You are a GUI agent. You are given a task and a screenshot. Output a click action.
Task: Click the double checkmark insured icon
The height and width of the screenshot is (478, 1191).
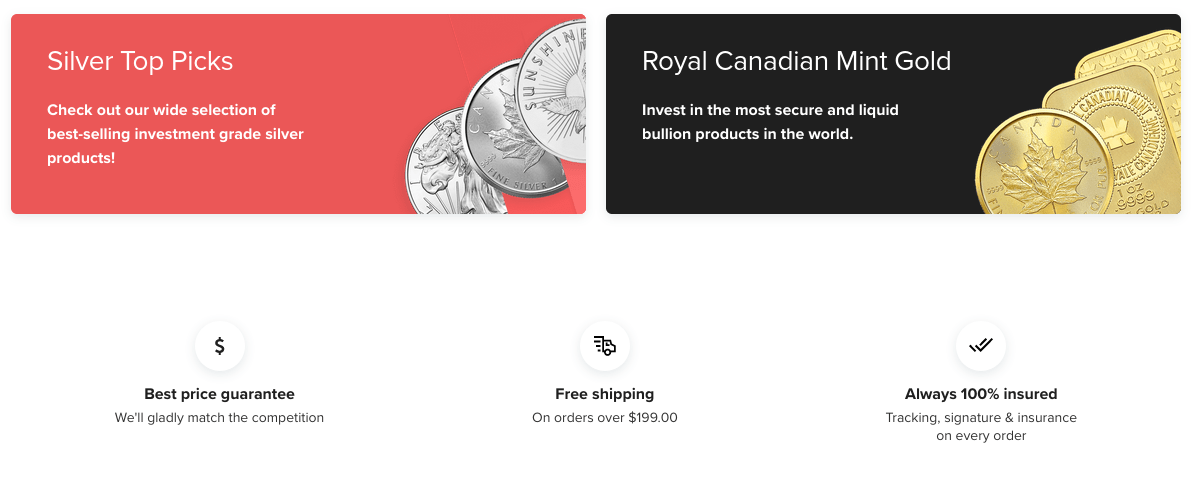click(x=981, y=346)
